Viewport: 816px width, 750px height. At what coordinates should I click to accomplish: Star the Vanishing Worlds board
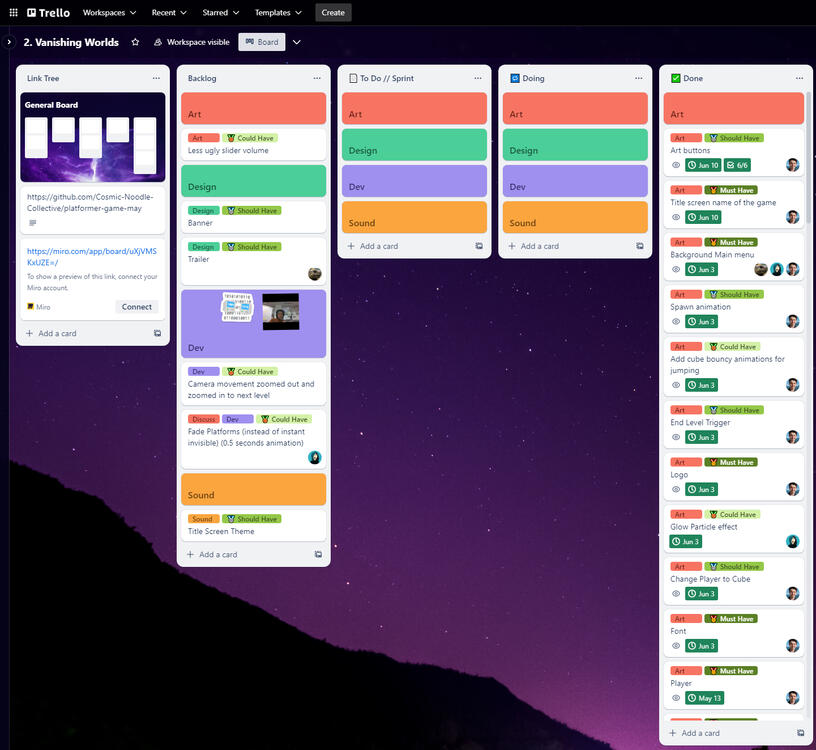coord(136,42)
